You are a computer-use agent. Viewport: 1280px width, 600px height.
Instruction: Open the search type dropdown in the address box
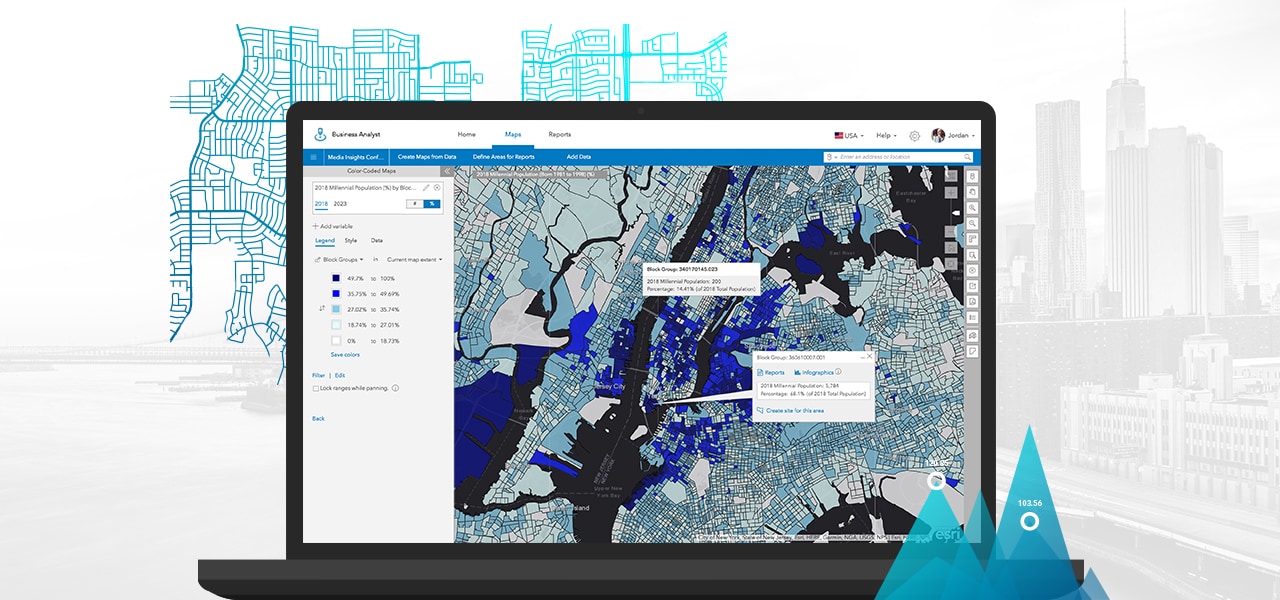point(833,157)
